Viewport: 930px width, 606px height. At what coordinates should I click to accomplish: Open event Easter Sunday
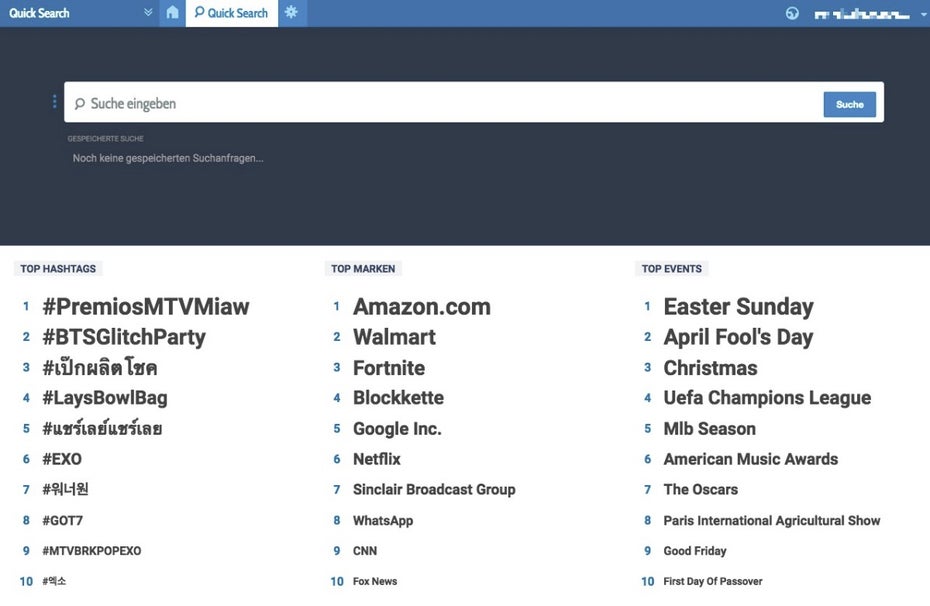[738, 307]
